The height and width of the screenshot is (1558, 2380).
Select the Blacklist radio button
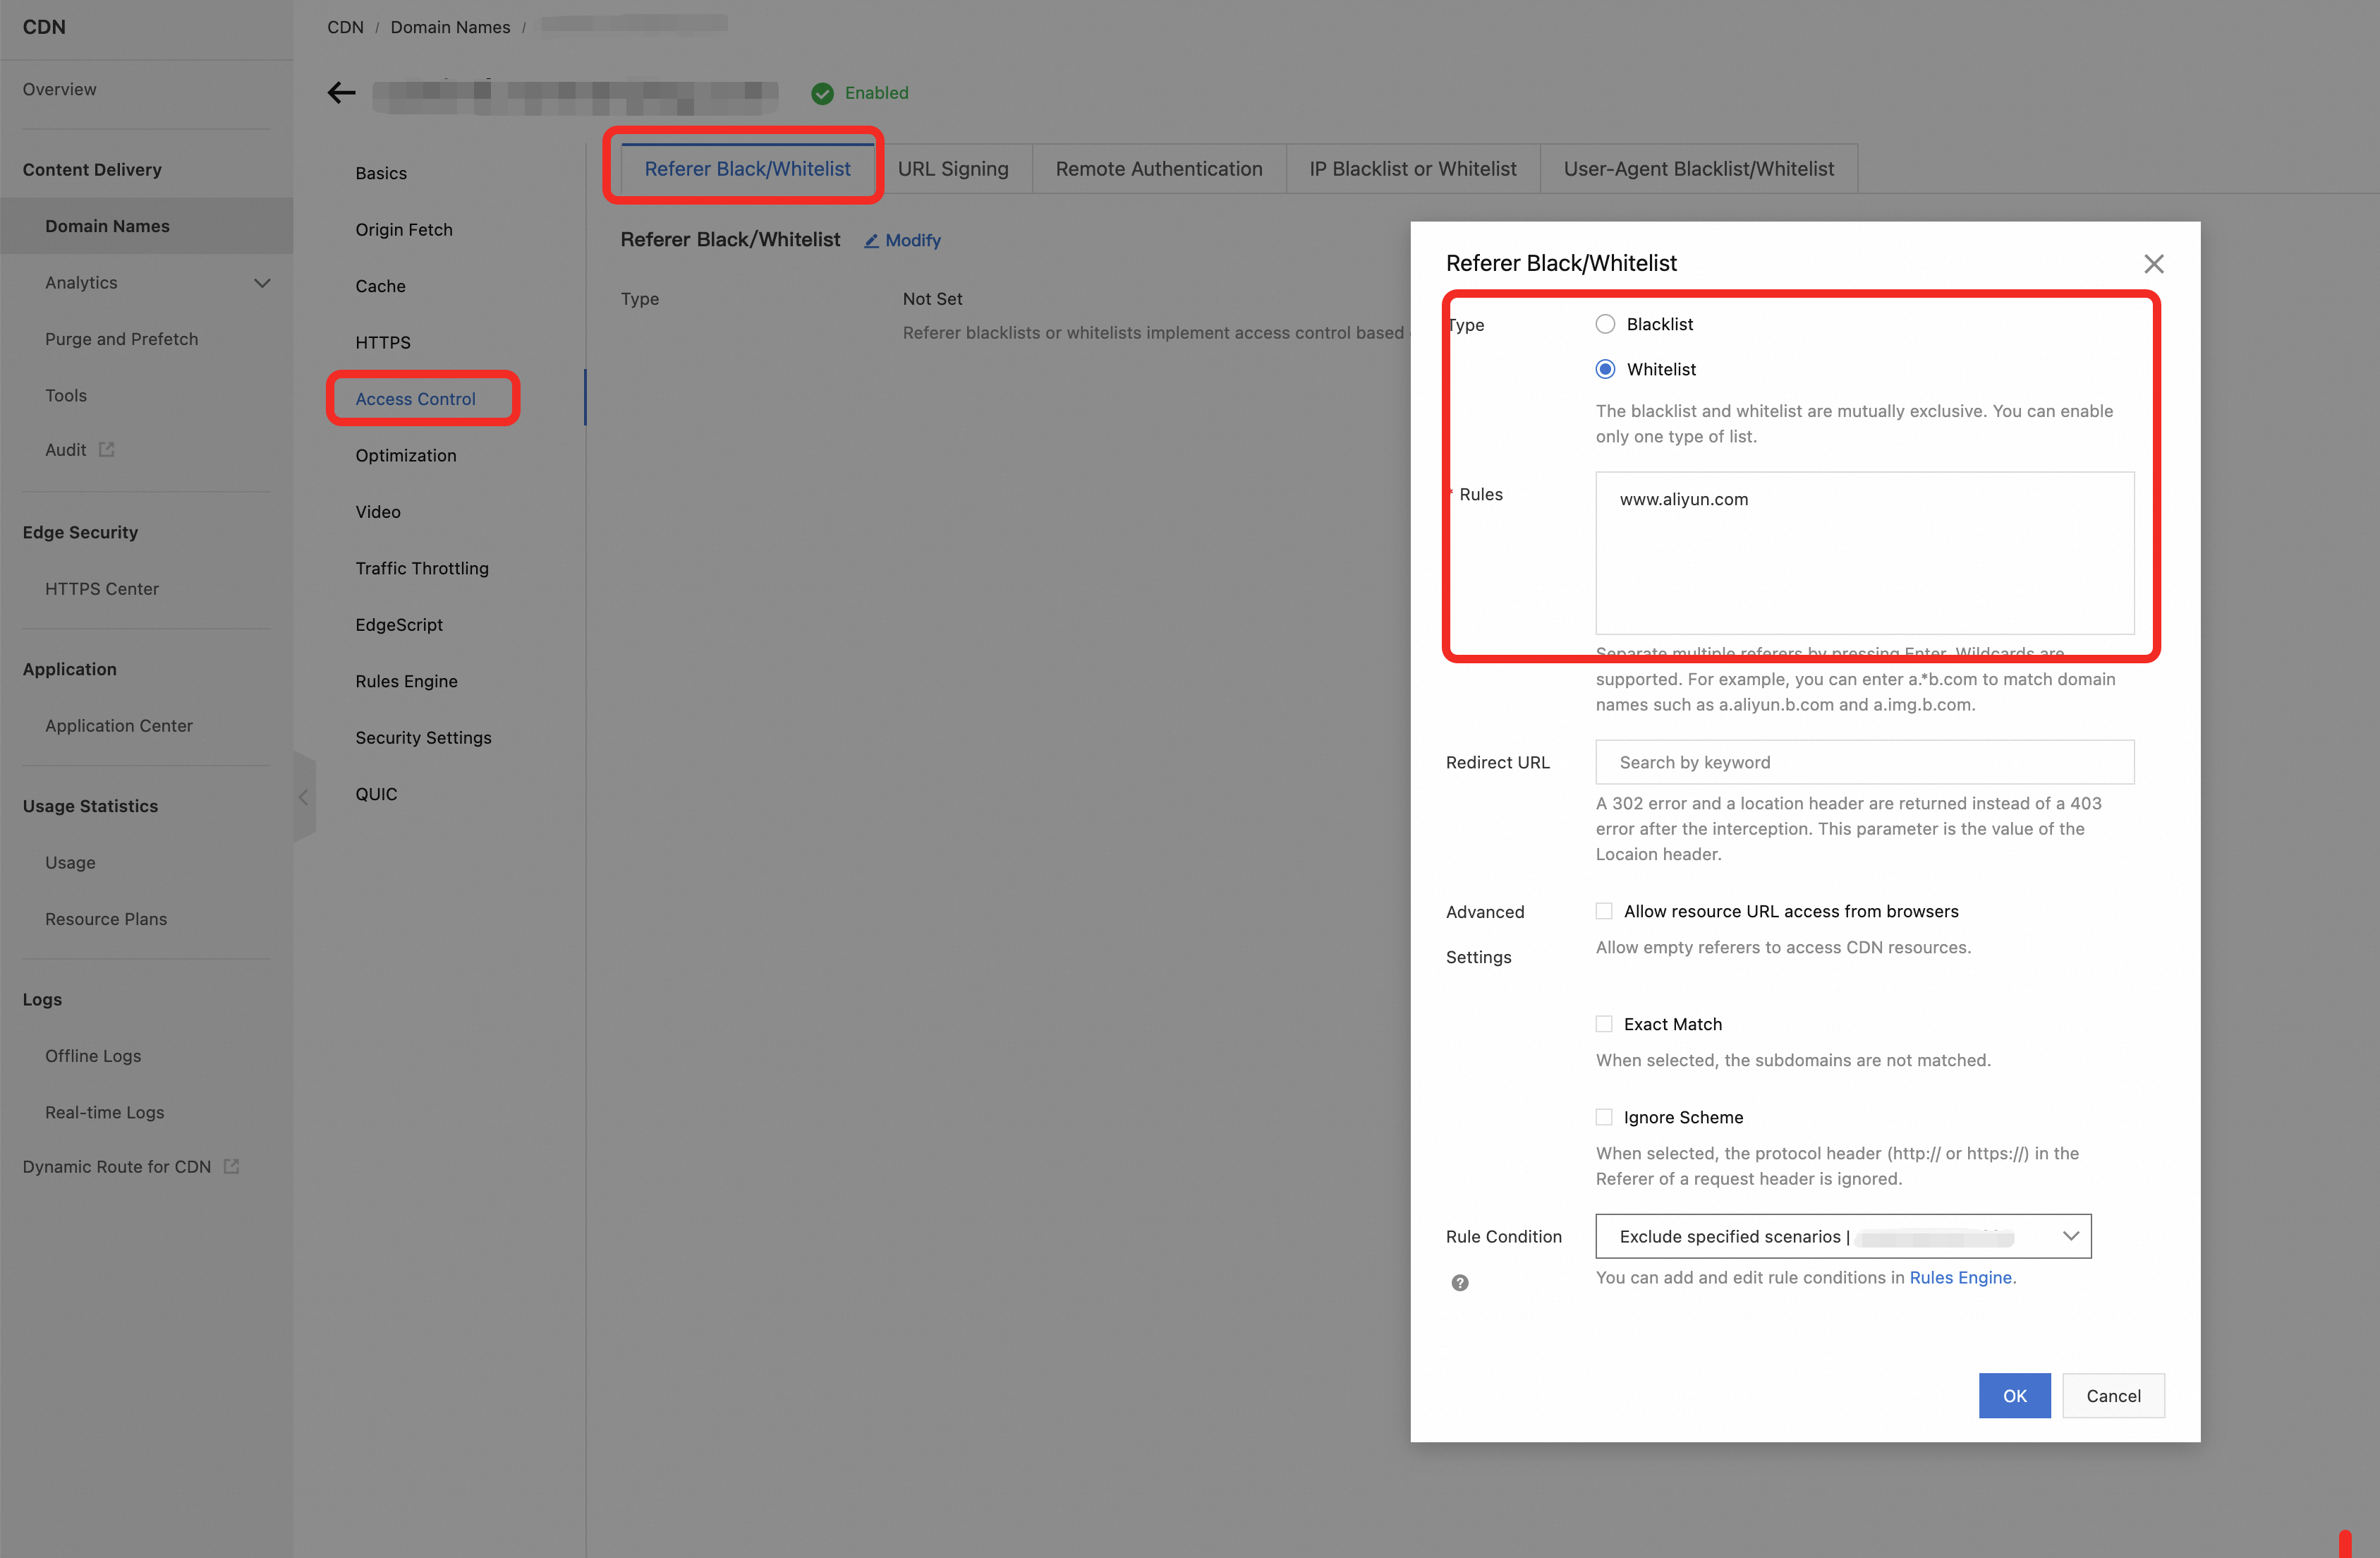click(1605, 324)
